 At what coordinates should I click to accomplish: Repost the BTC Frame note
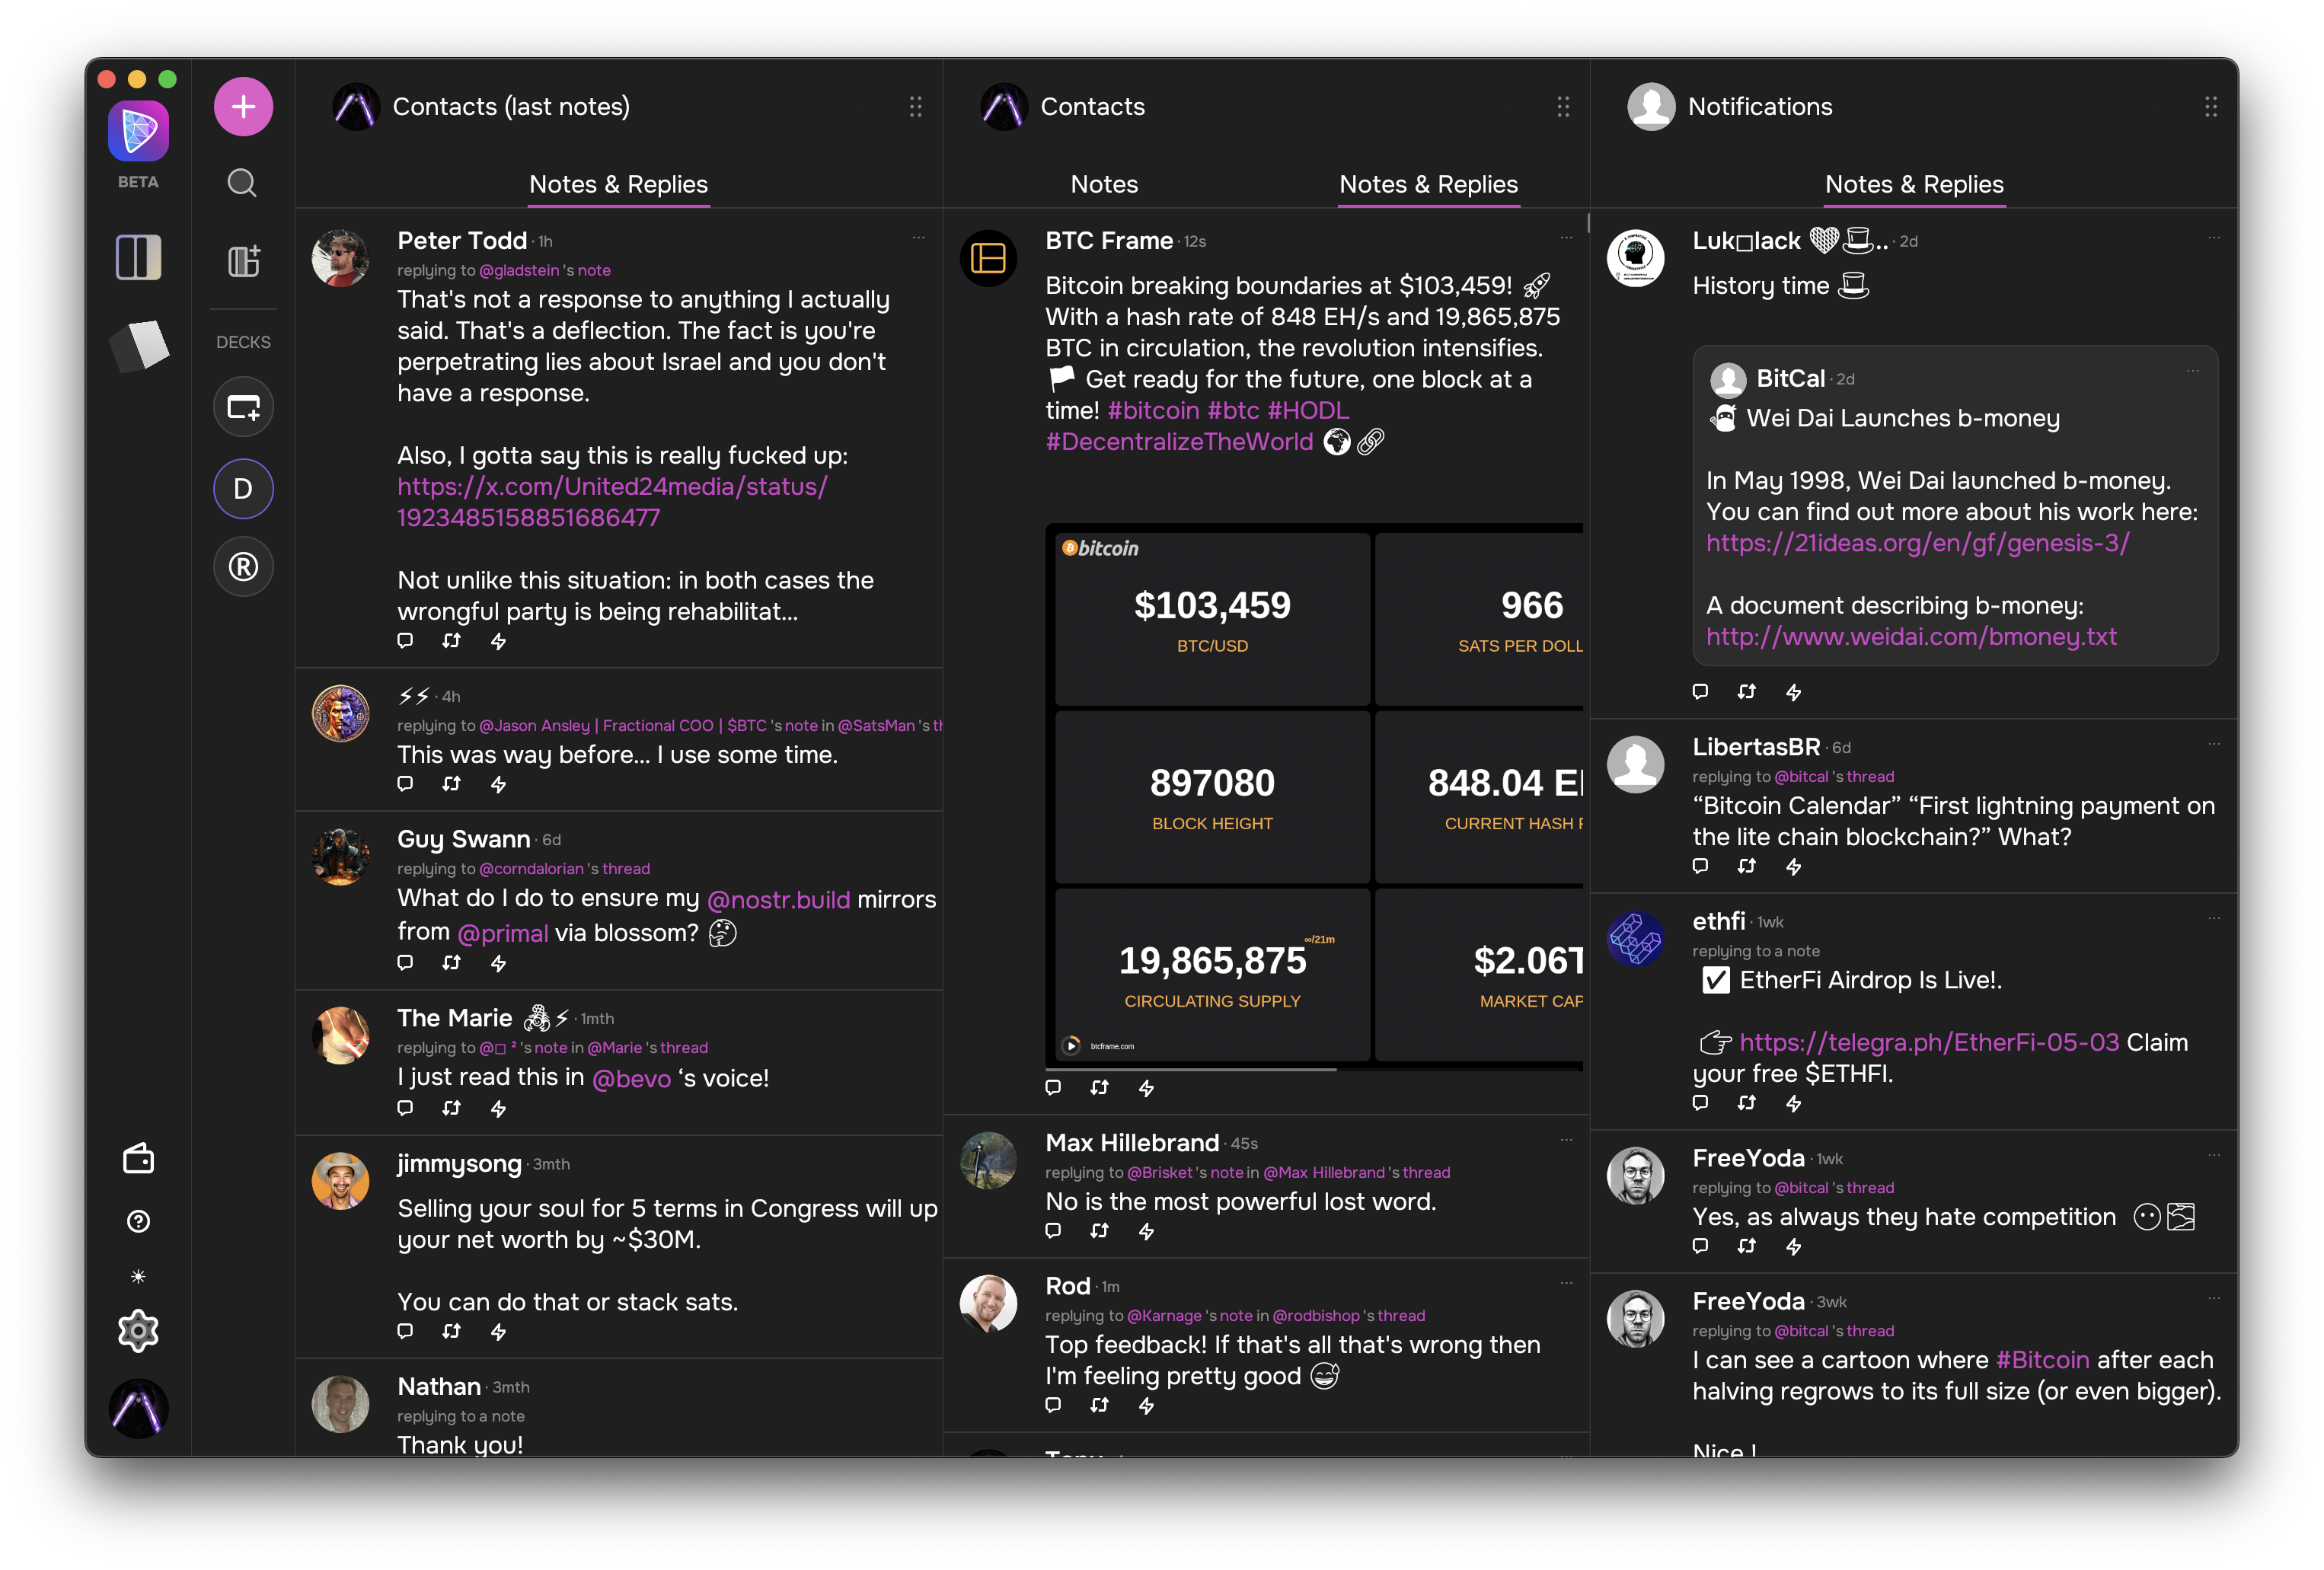coord(1100,1087)
